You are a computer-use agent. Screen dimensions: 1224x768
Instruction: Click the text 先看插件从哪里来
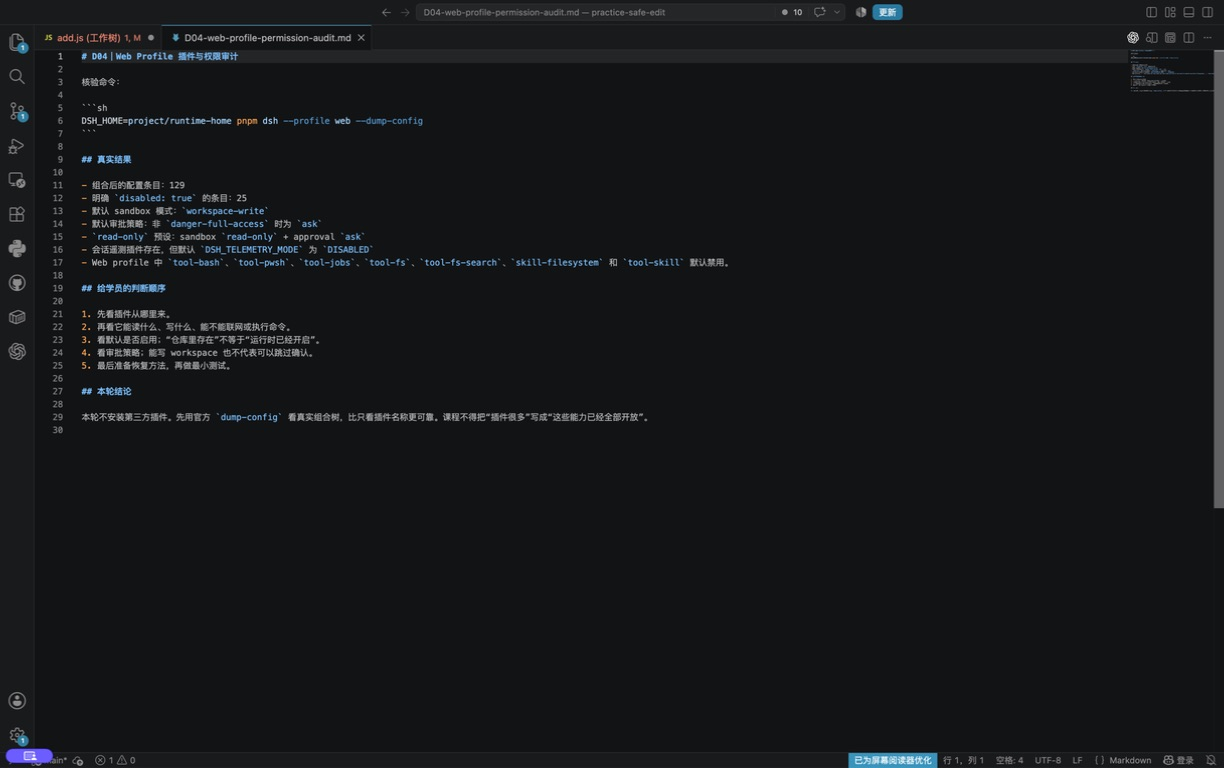coord(134,314)
